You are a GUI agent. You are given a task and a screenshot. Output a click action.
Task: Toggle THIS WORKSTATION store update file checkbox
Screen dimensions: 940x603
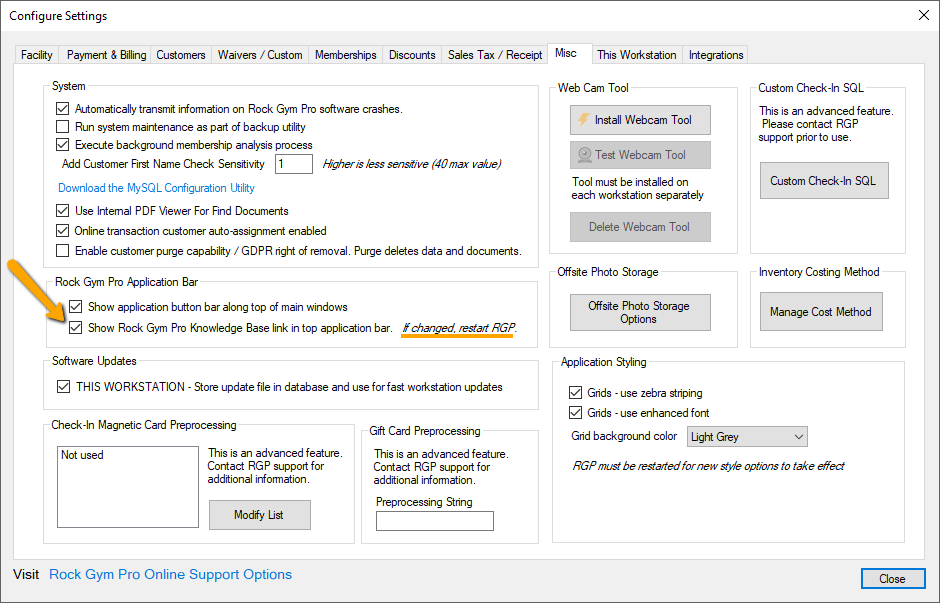coord(63,387)
